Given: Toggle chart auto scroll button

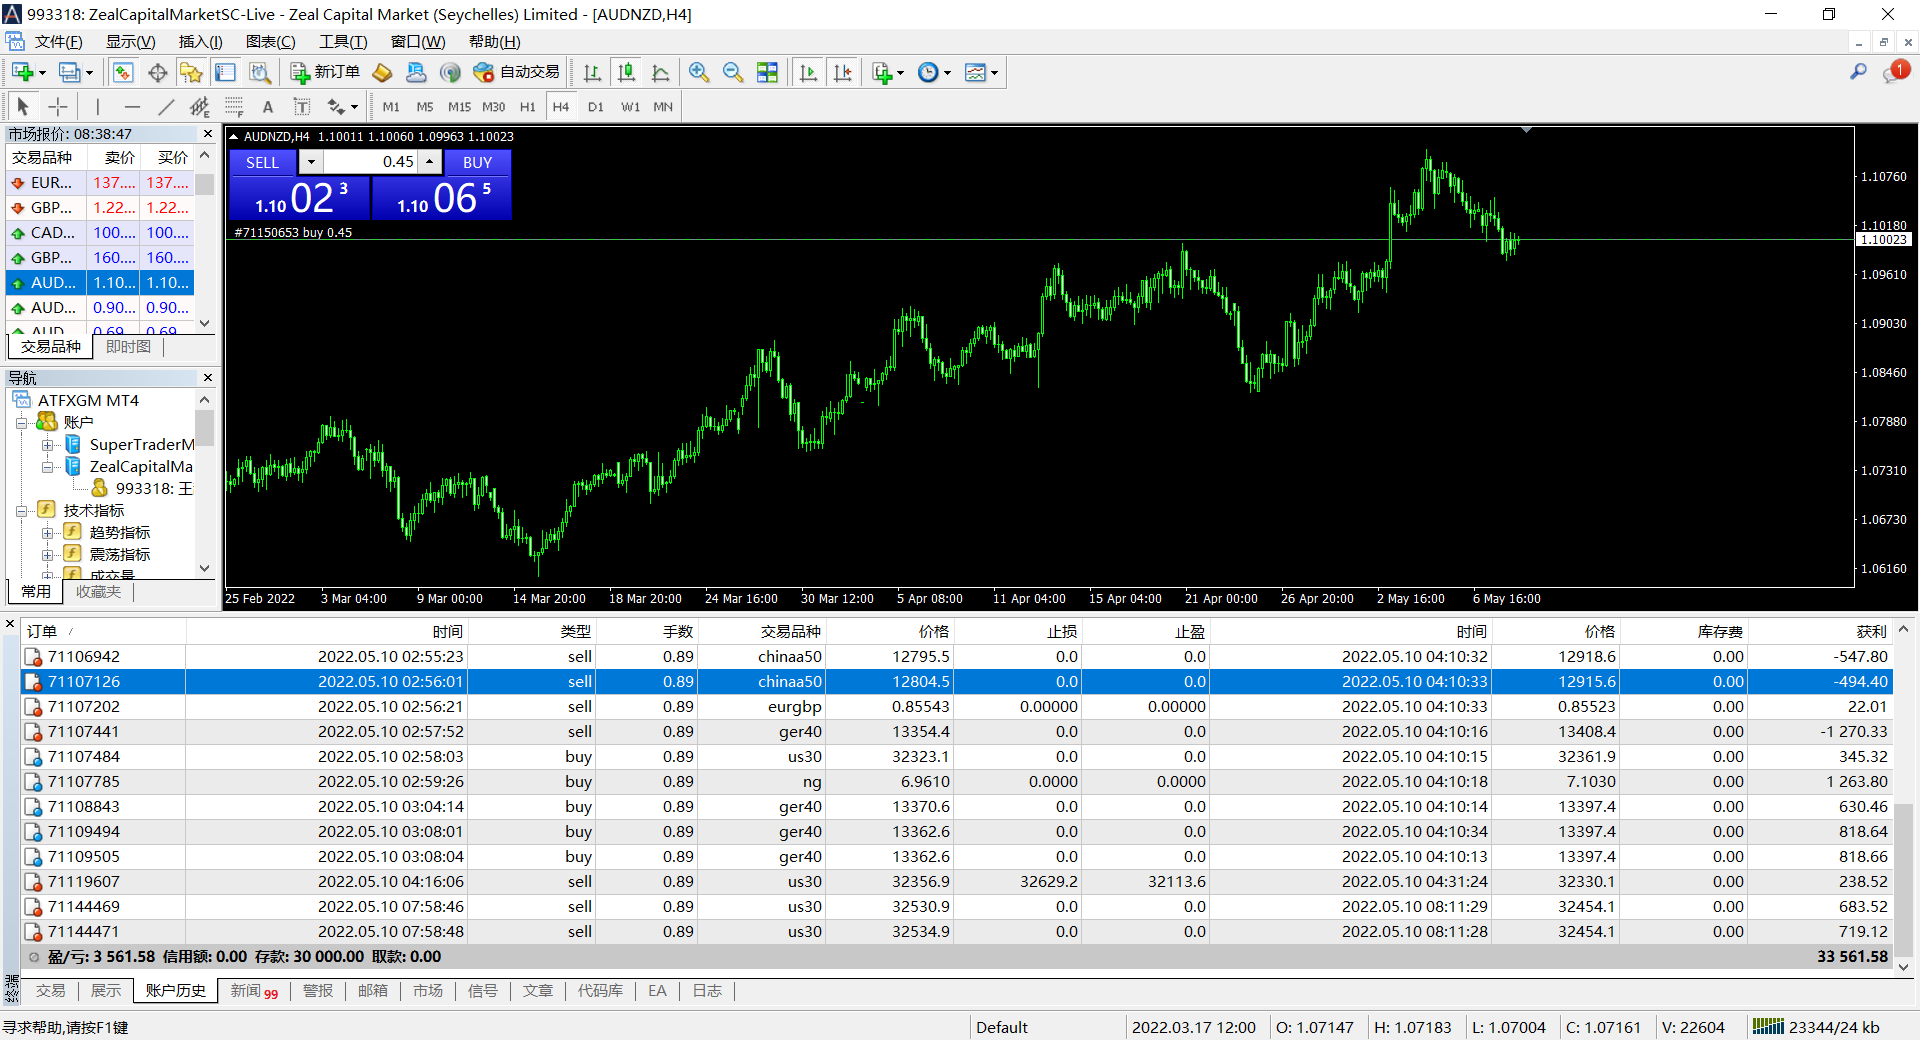Looking at the screenshot, I should 808,72.
